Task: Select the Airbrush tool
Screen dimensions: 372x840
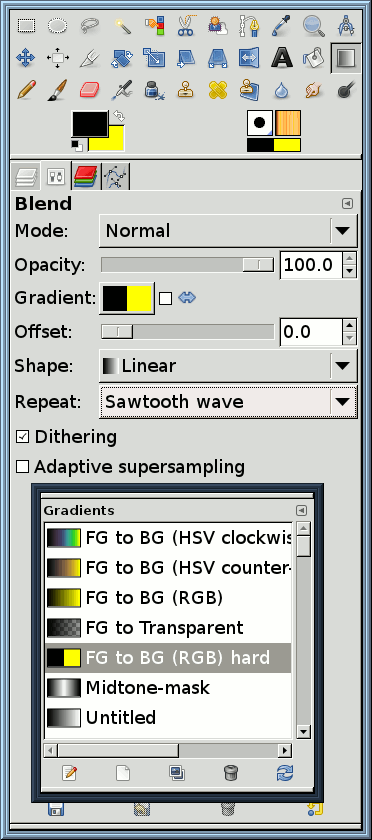Action: click(x=122, y=90)
